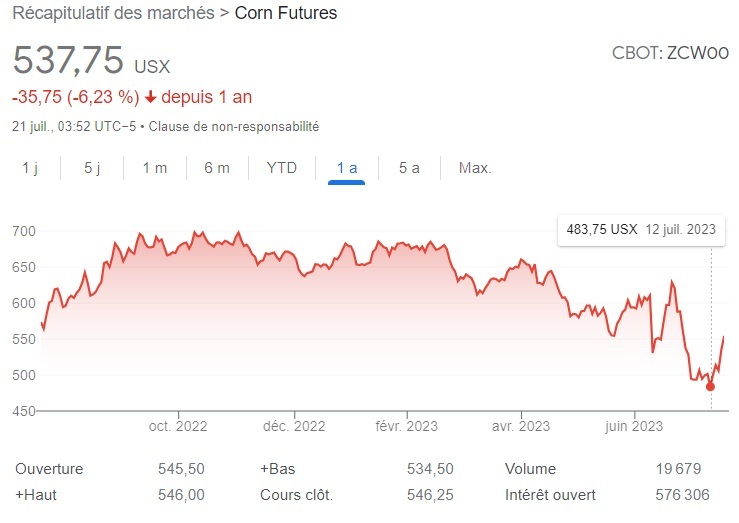This screenshot has width=739, height=523.
Task: Click the Corn Futures breadcrumb title
Action: (286, 14)
